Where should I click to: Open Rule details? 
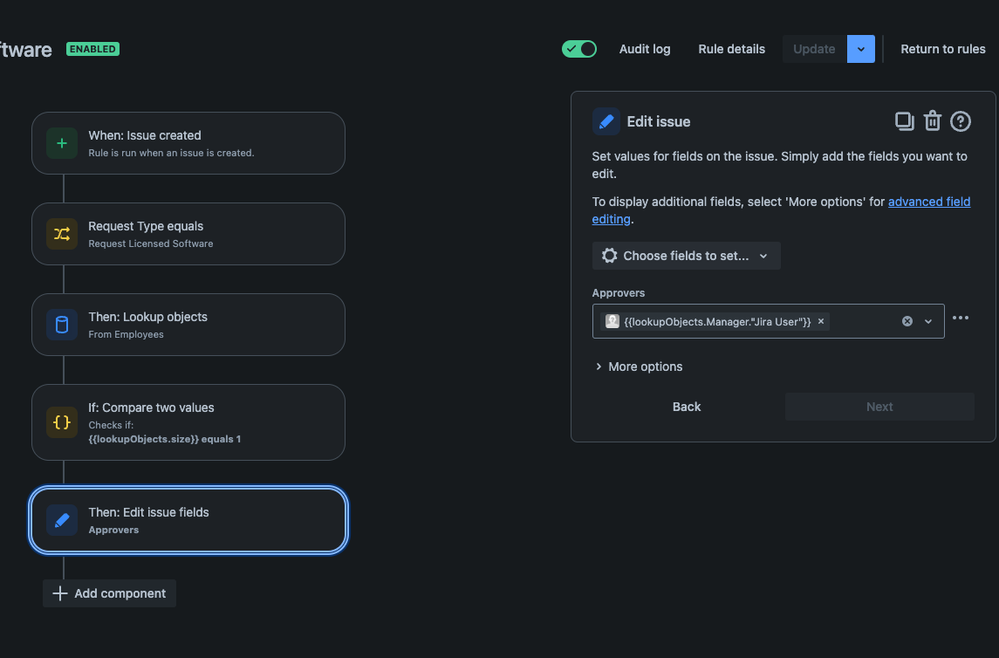(x=731, y=49)
